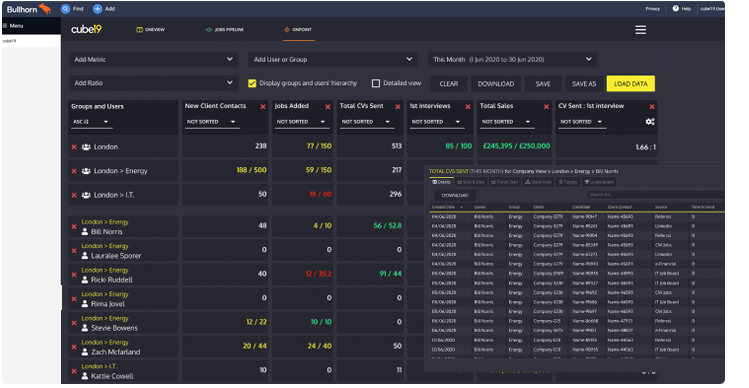Open the Add User or Group dropdown

click(x=333, y=59)
